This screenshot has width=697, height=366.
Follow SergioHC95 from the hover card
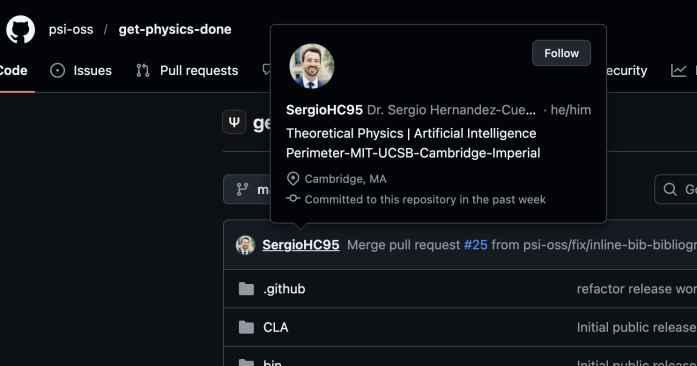tap(561, 53)
